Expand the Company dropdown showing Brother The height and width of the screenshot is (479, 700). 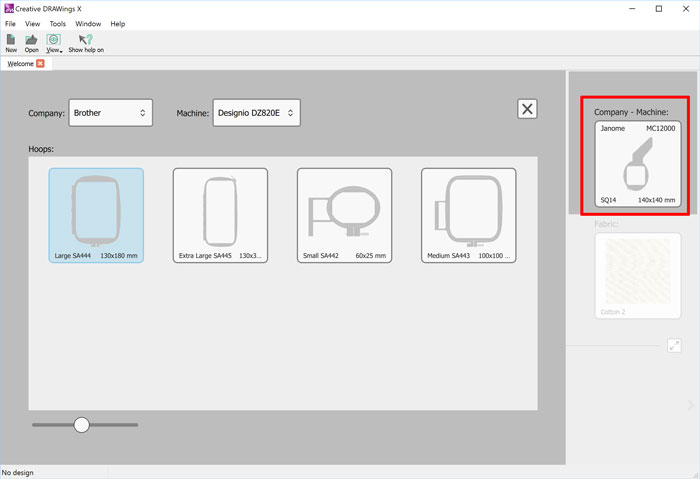tap(110, 113)
